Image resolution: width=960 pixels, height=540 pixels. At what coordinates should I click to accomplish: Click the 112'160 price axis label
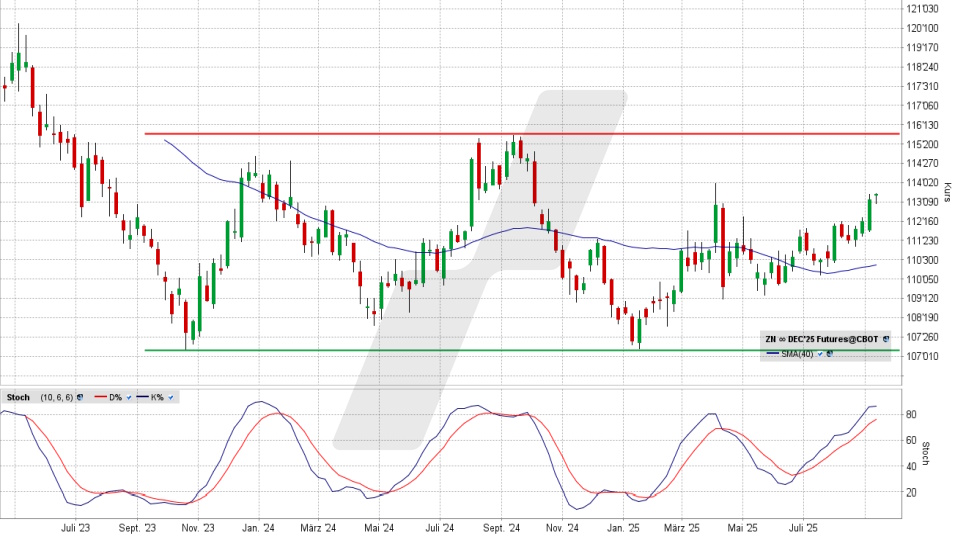[922, 221]
